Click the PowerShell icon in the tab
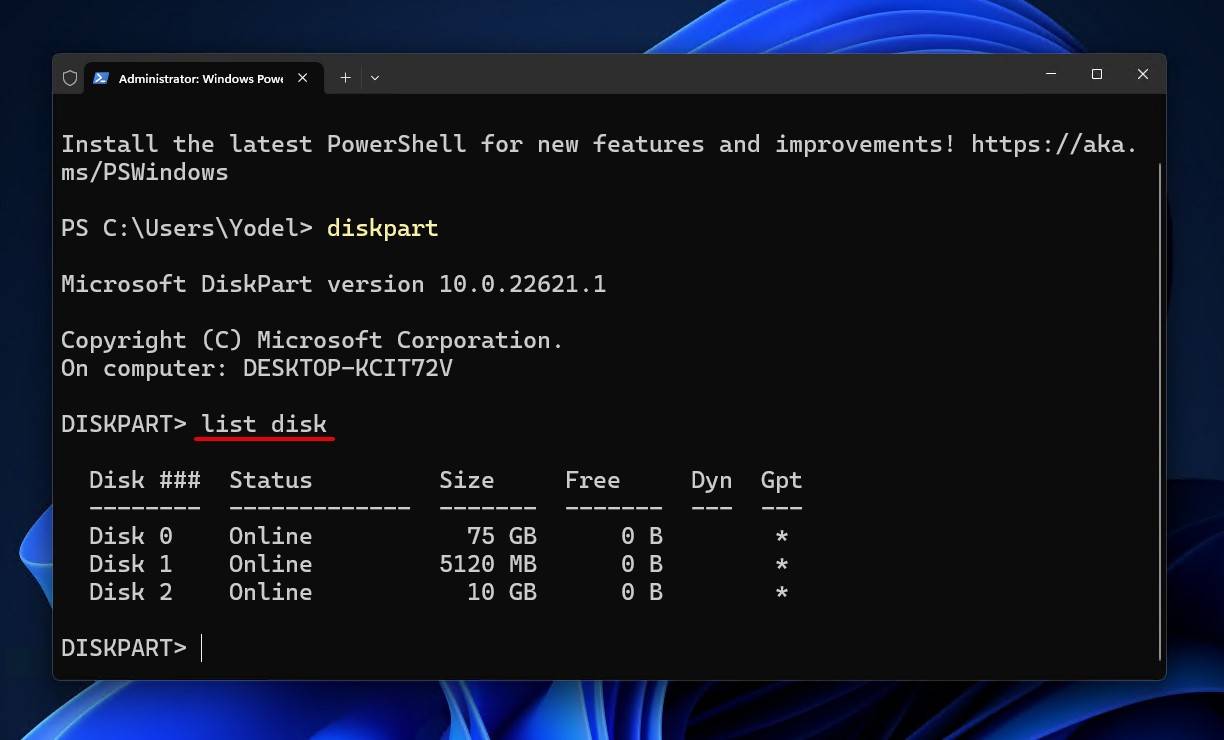 (x=101, y=78)
